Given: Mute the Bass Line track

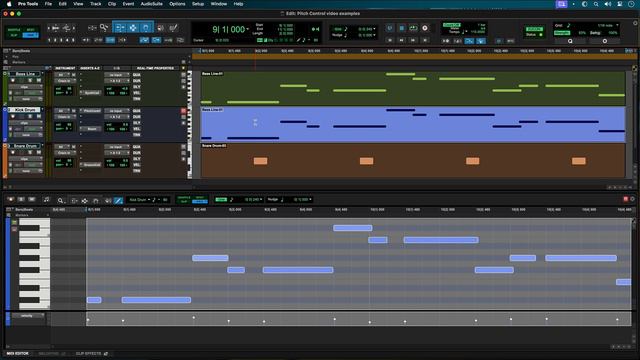Looking at the screenshot, I should 39,80.
